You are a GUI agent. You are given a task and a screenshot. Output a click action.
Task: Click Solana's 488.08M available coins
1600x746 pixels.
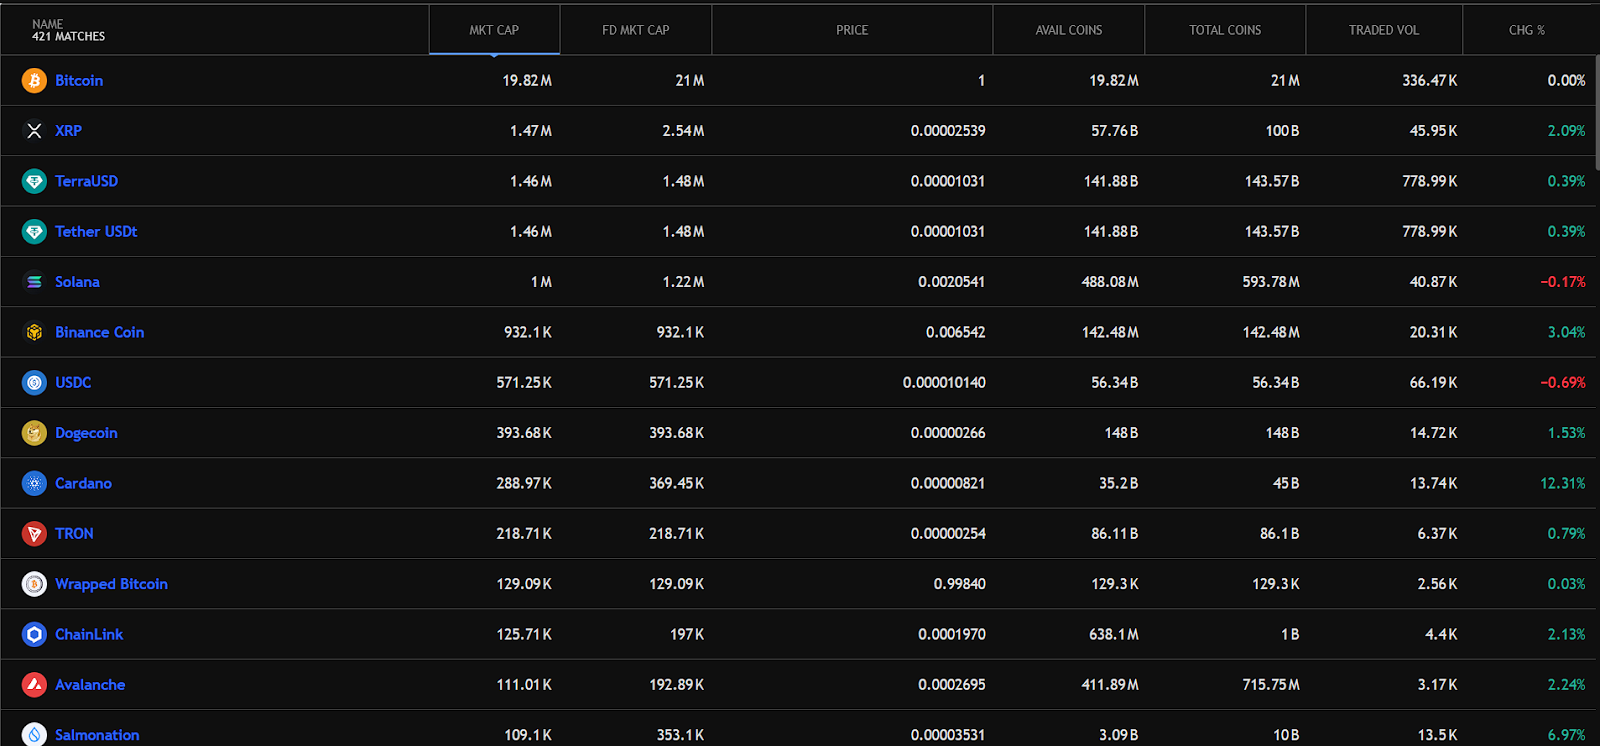click(1110, 282)
